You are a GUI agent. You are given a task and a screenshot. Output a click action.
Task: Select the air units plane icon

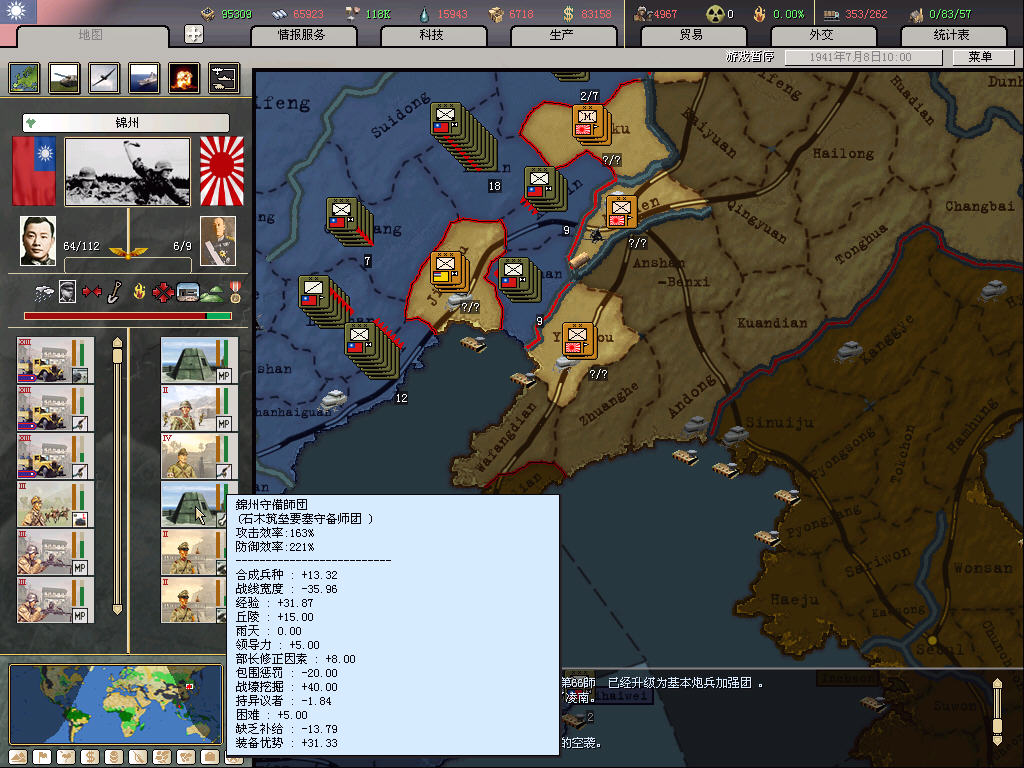pos(105,78)
